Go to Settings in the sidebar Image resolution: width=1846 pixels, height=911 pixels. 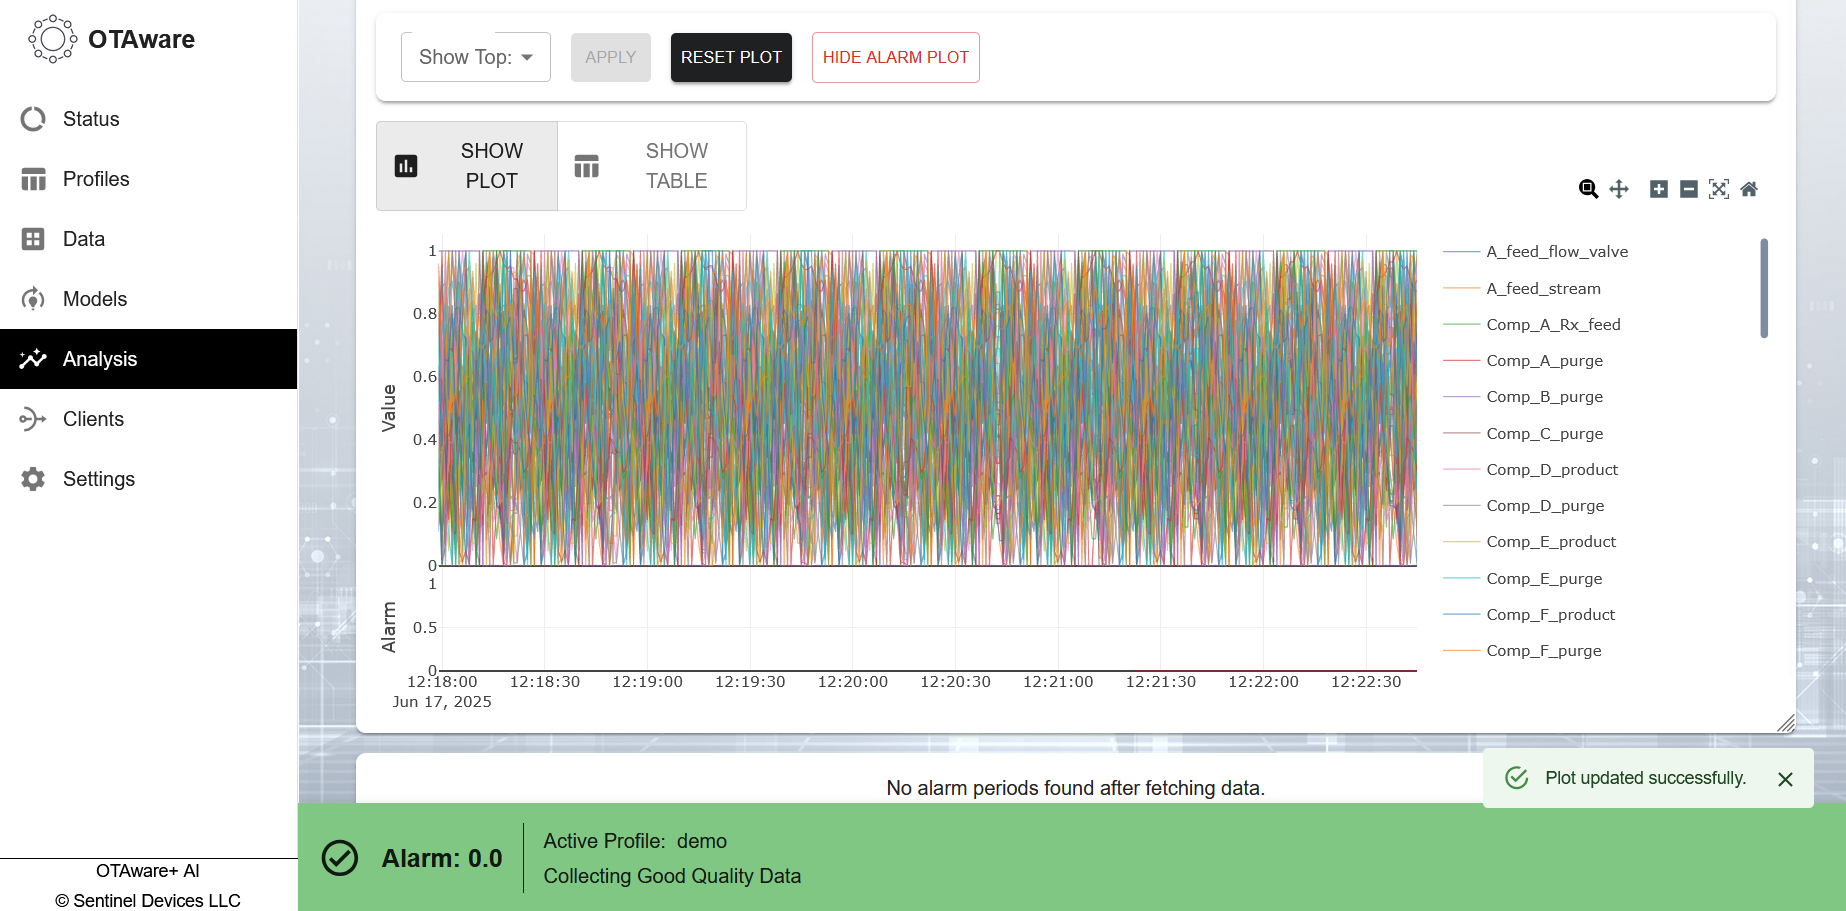98,479
